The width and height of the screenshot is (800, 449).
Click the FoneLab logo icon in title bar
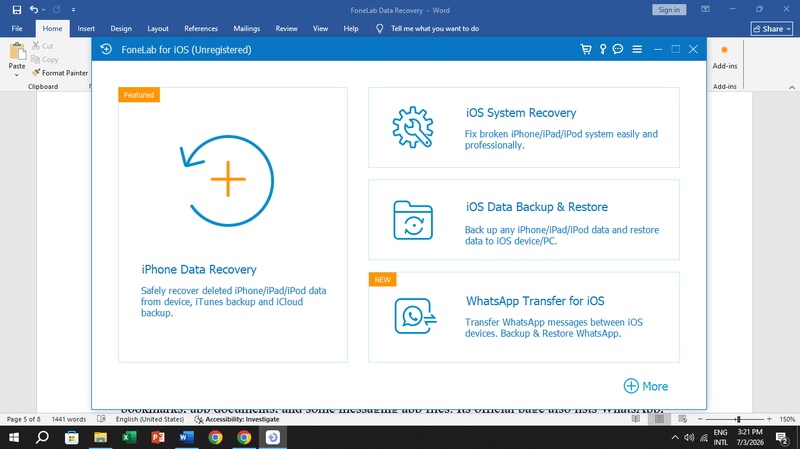point(106,49)
